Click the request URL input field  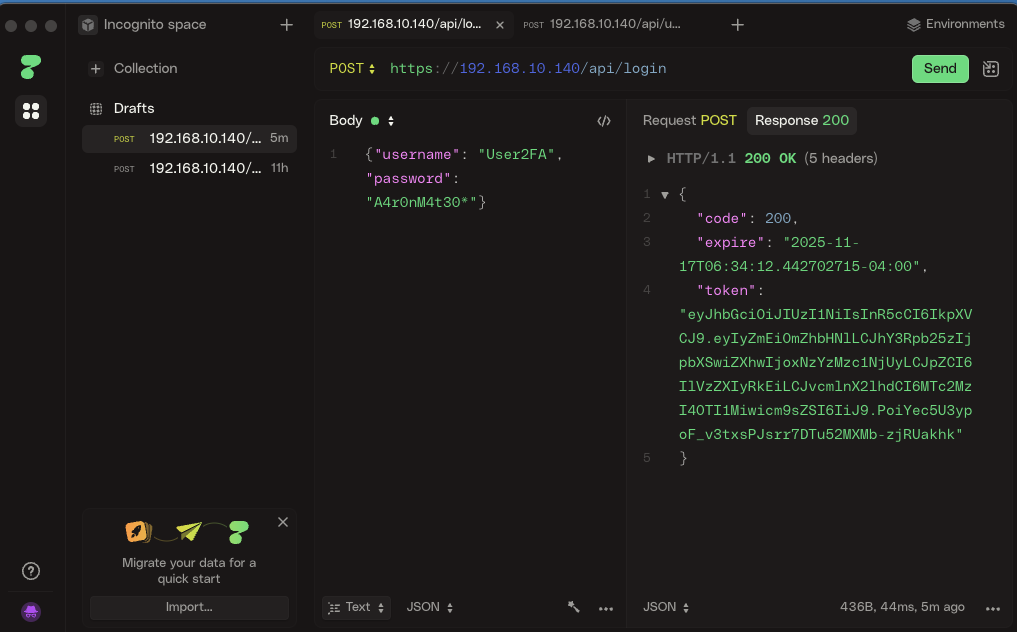pyautogui.click(x=640, y=69)
